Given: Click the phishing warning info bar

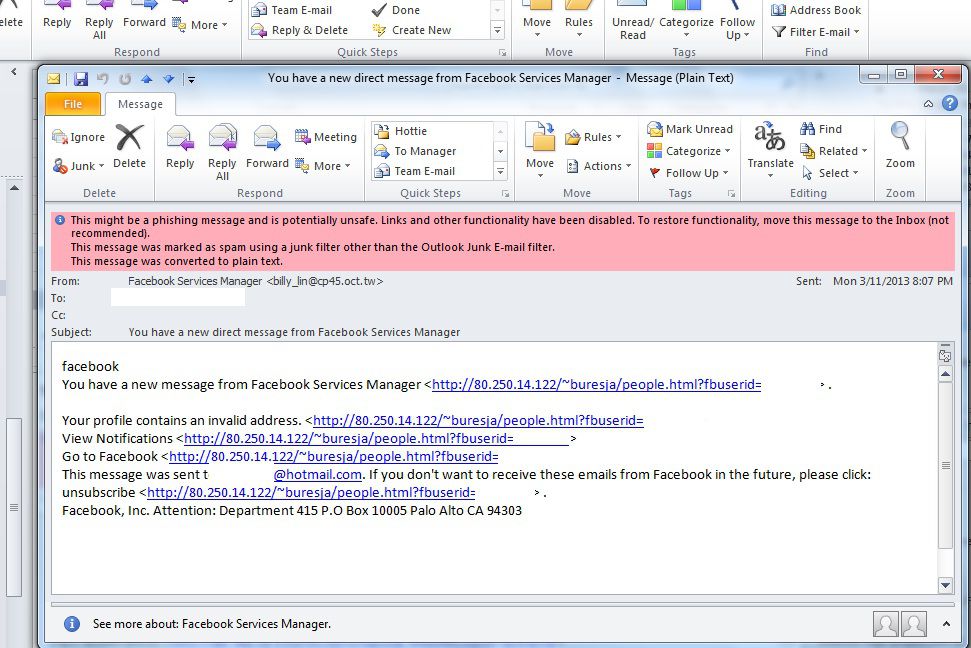Looking at the screenshot, I should 503,240.
